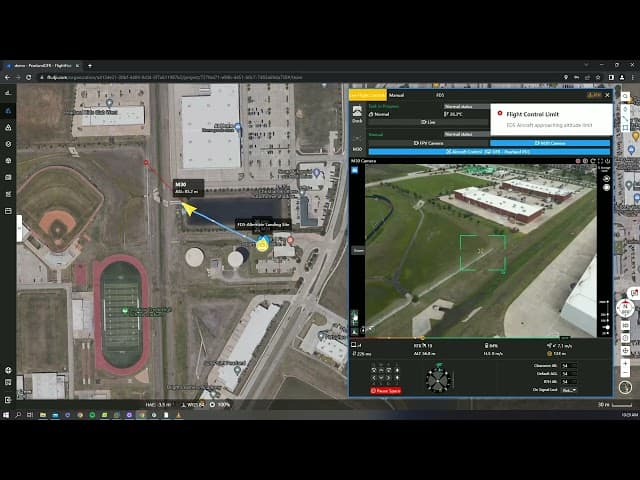The image size is (640, 480).
Task: Click the red waypoint marker on map
Action: [146, 162]
